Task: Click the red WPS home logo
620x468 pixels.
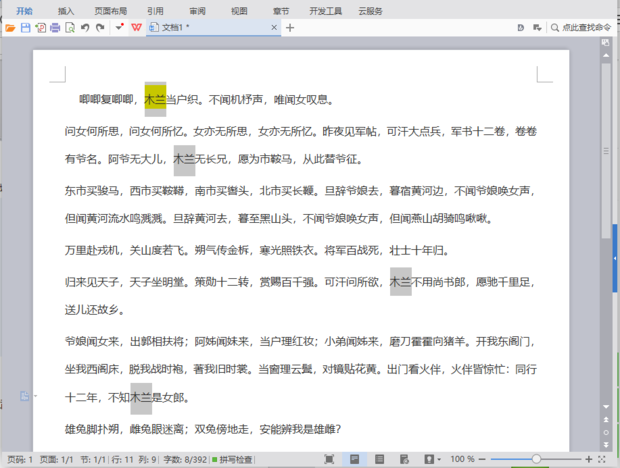Action: coord(136,27)
